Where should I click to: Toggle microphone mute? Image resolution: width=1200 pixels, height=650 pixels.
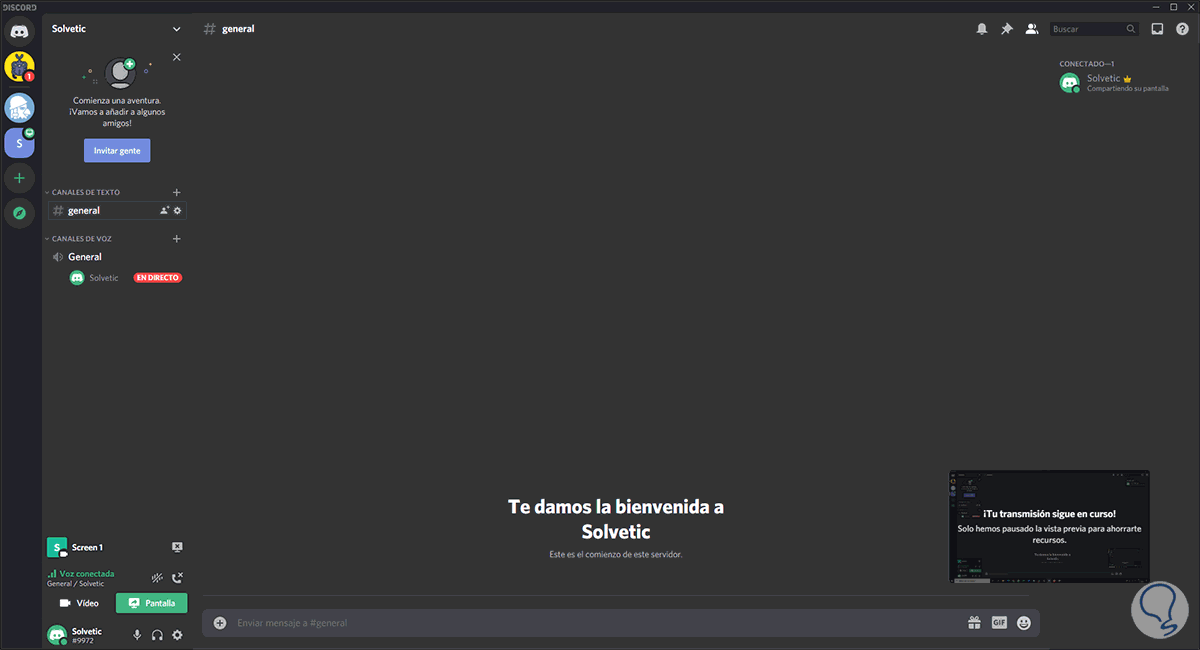137,635
